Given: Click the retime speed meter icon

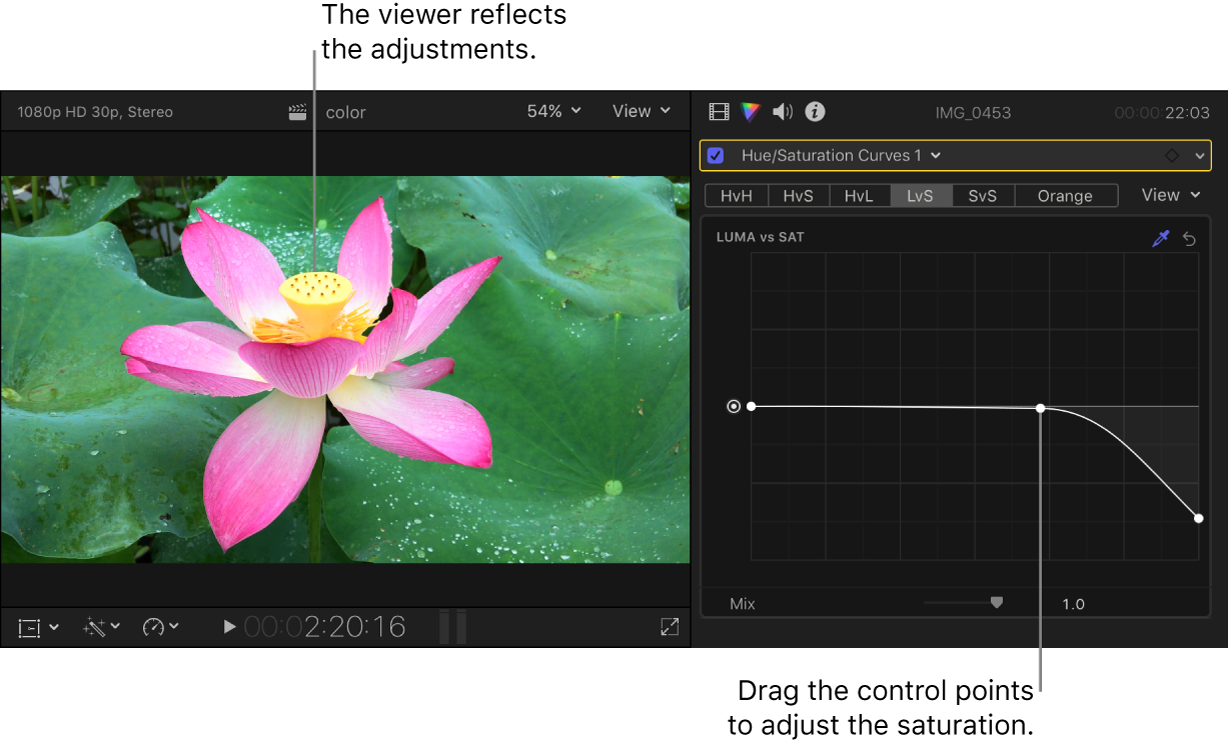Looking at the screenshot, I should [x=157, y=627].
